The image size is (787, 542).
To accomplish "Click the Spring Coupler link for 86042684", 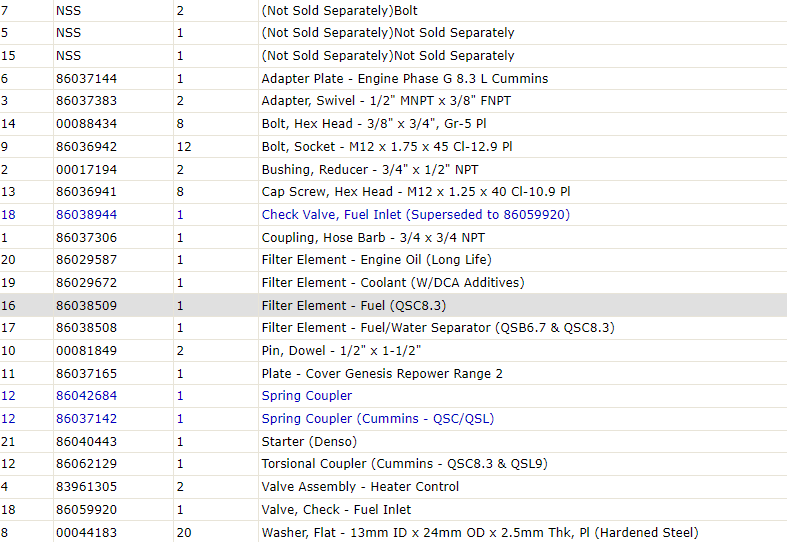I will coord(307,396).
